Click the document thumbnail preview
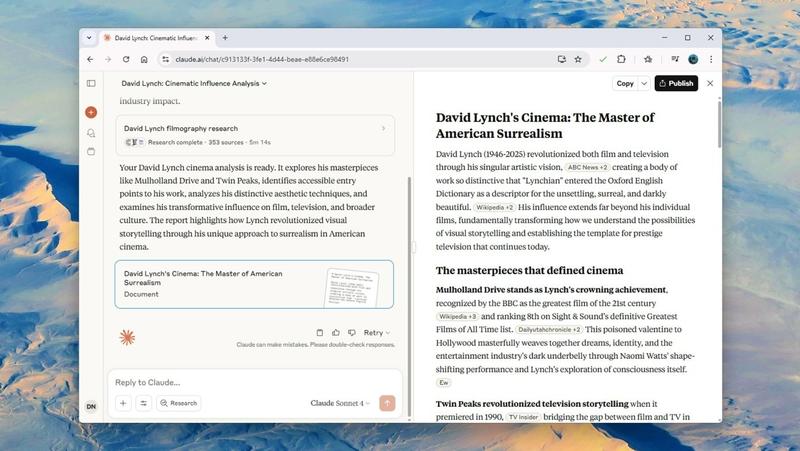This screenshot has height=451, width=800. tap(352, 288)
